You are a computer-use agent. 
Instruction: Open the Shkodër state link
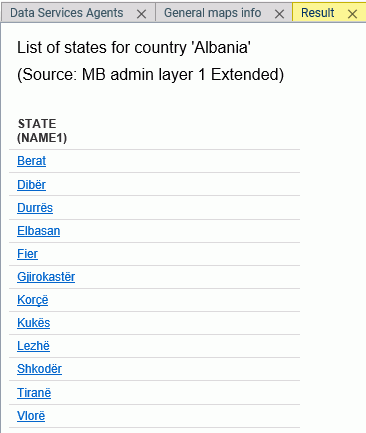[39, 369]
